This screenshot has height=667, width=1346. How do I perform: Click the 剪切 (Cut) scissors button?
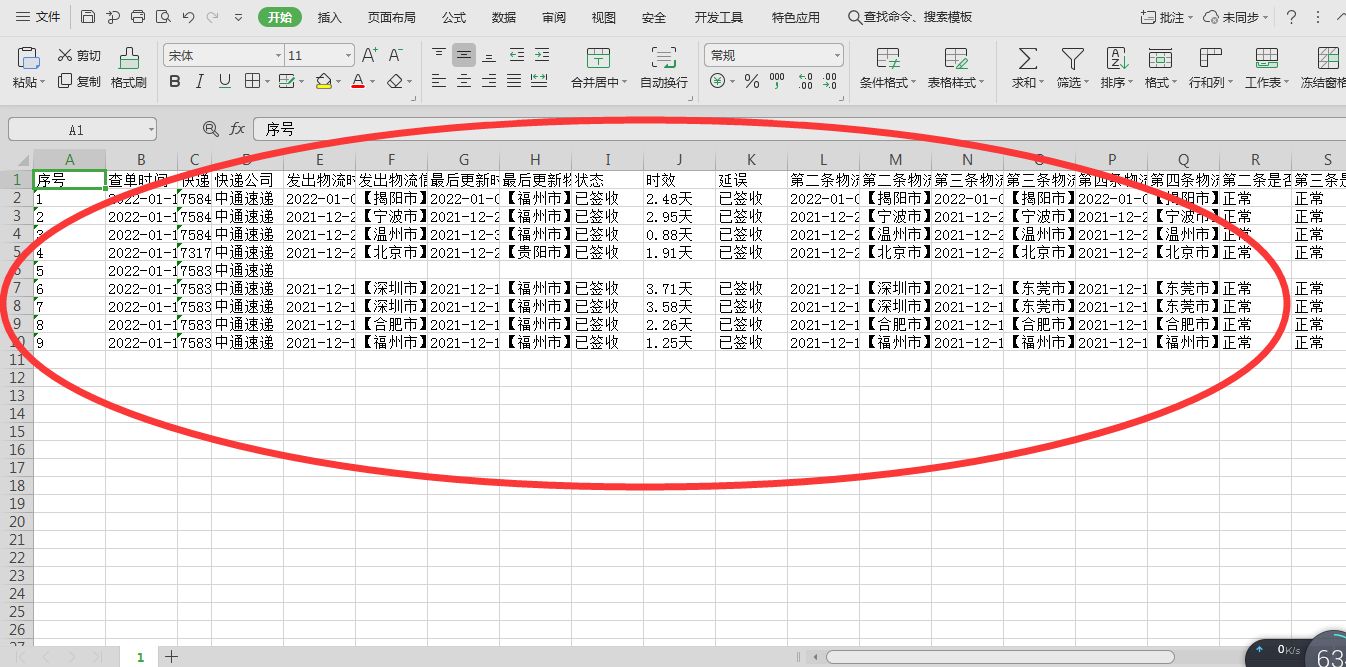[x=79, y=56]
